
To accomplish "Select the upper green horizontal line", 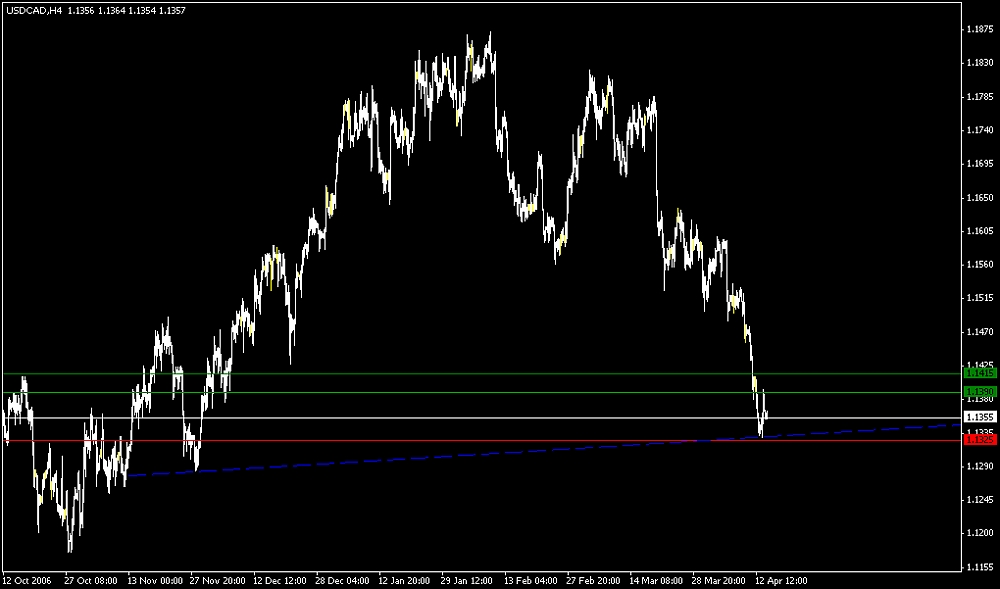I will click(x=500, y=373).
